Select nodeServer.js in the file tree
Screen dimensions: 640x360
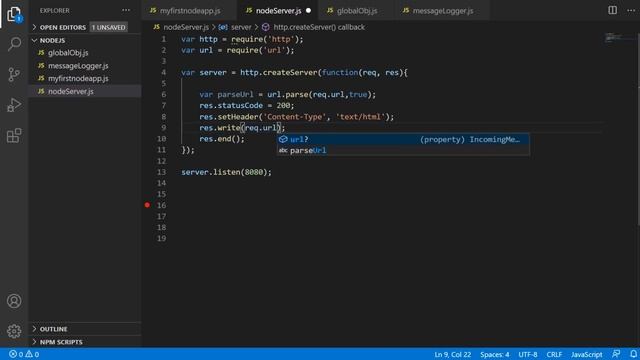pyautogui.click(x=85, y=91)
